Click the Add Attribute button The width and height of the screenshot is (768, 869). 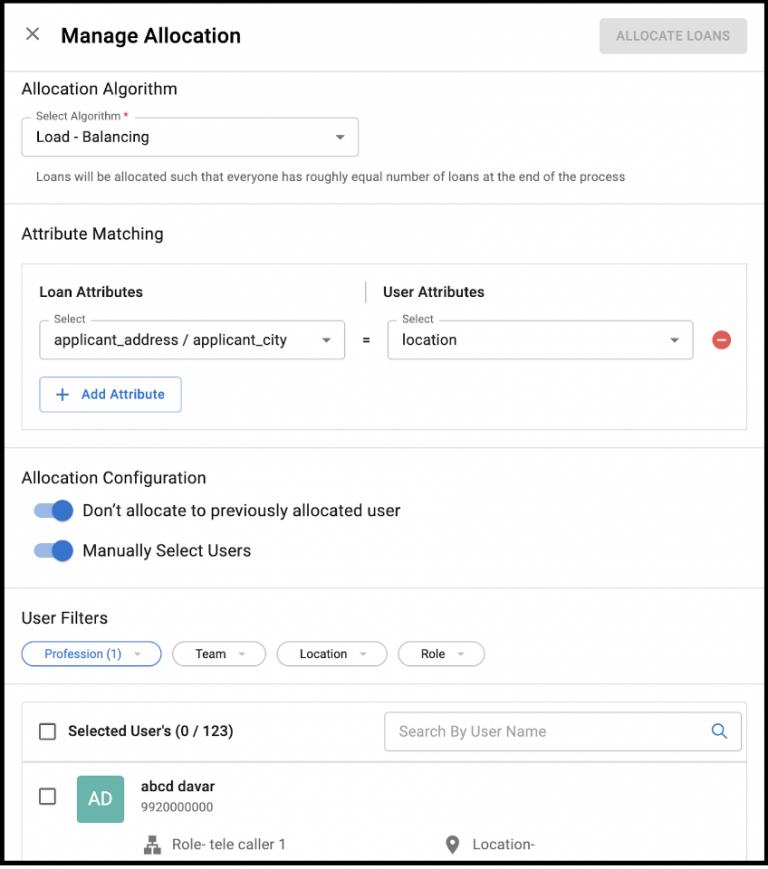(110, 394)
